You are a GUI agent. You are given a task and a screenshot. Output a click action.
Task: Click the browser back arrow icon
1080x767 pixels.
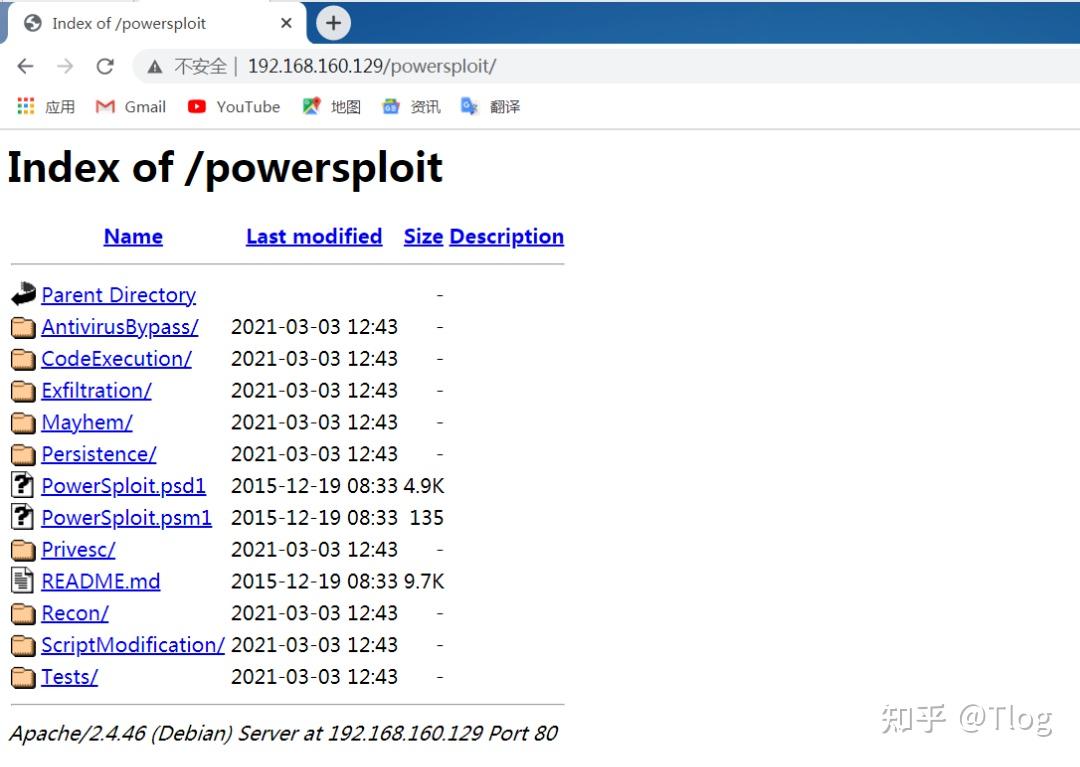24,66
